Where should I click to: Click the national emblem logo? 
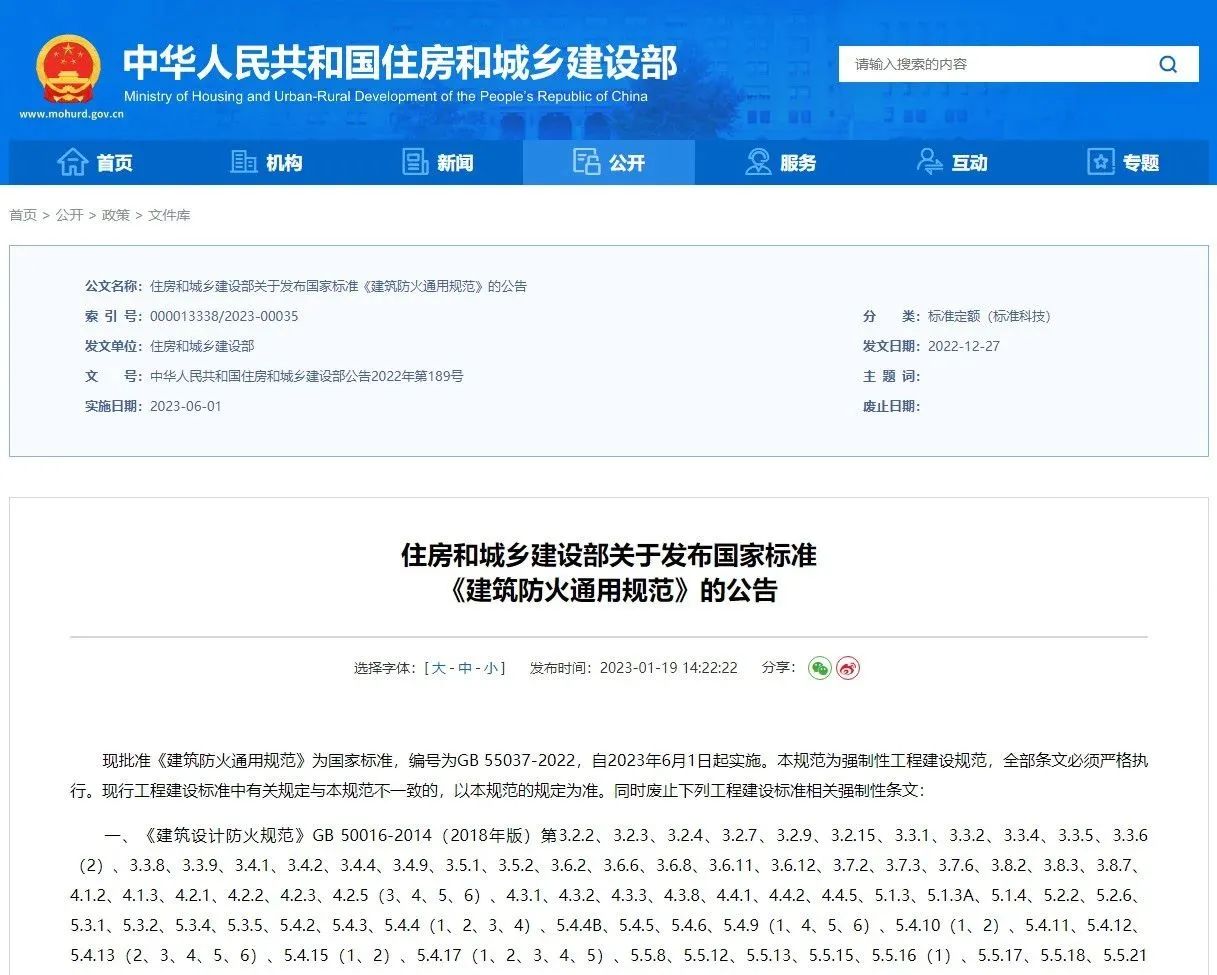[x=70, y=70]
